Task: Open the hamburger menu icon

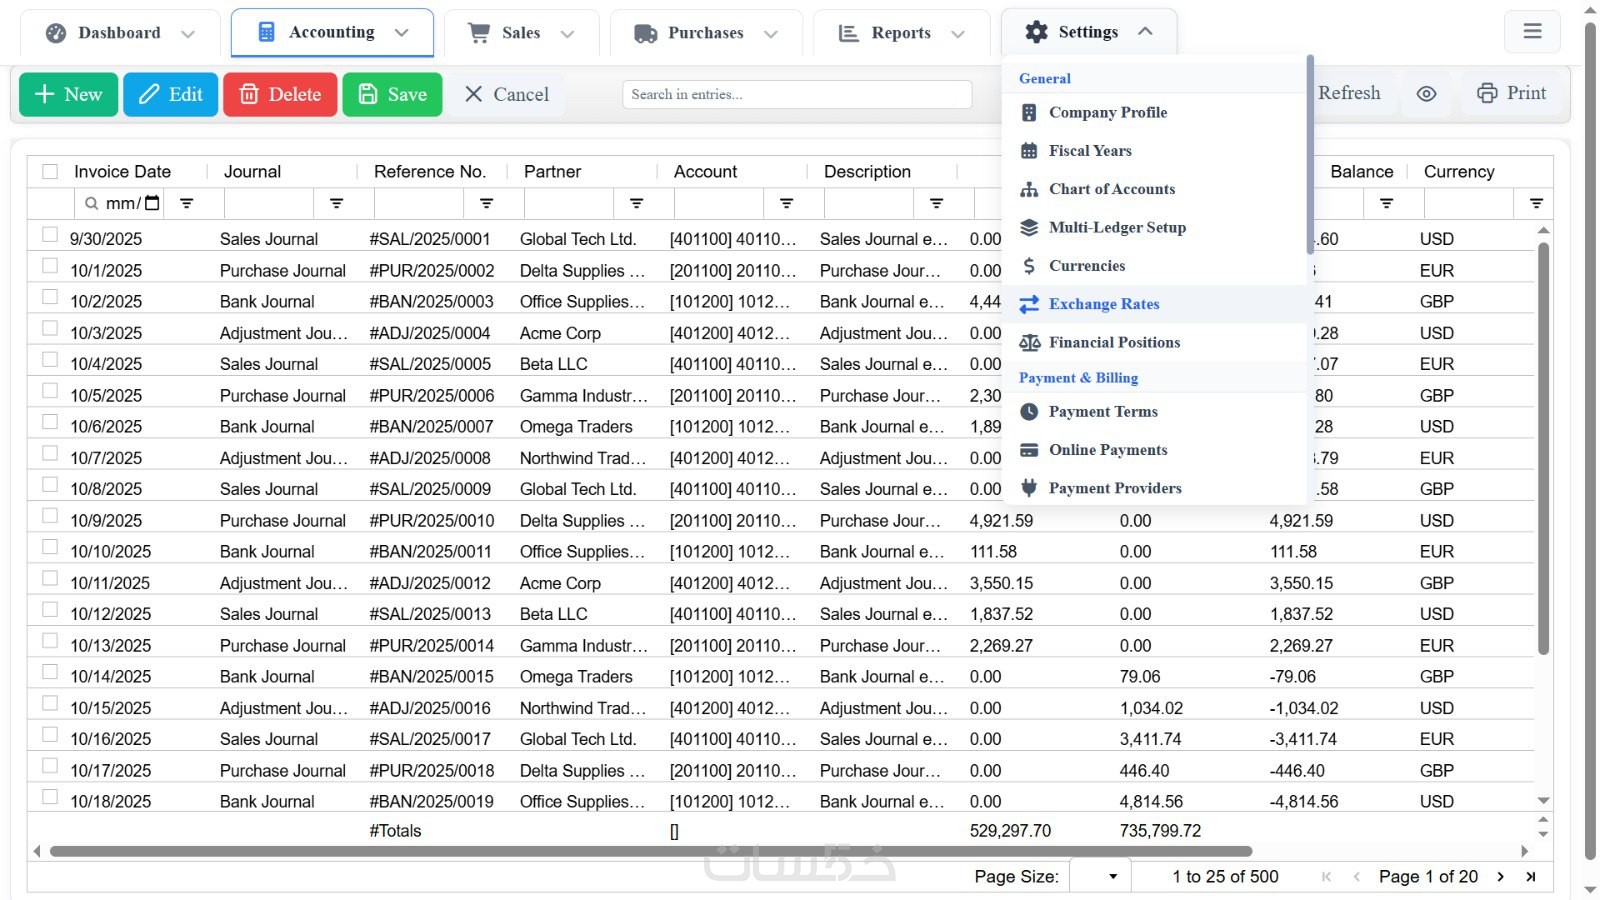Action: click(1532, 32)
